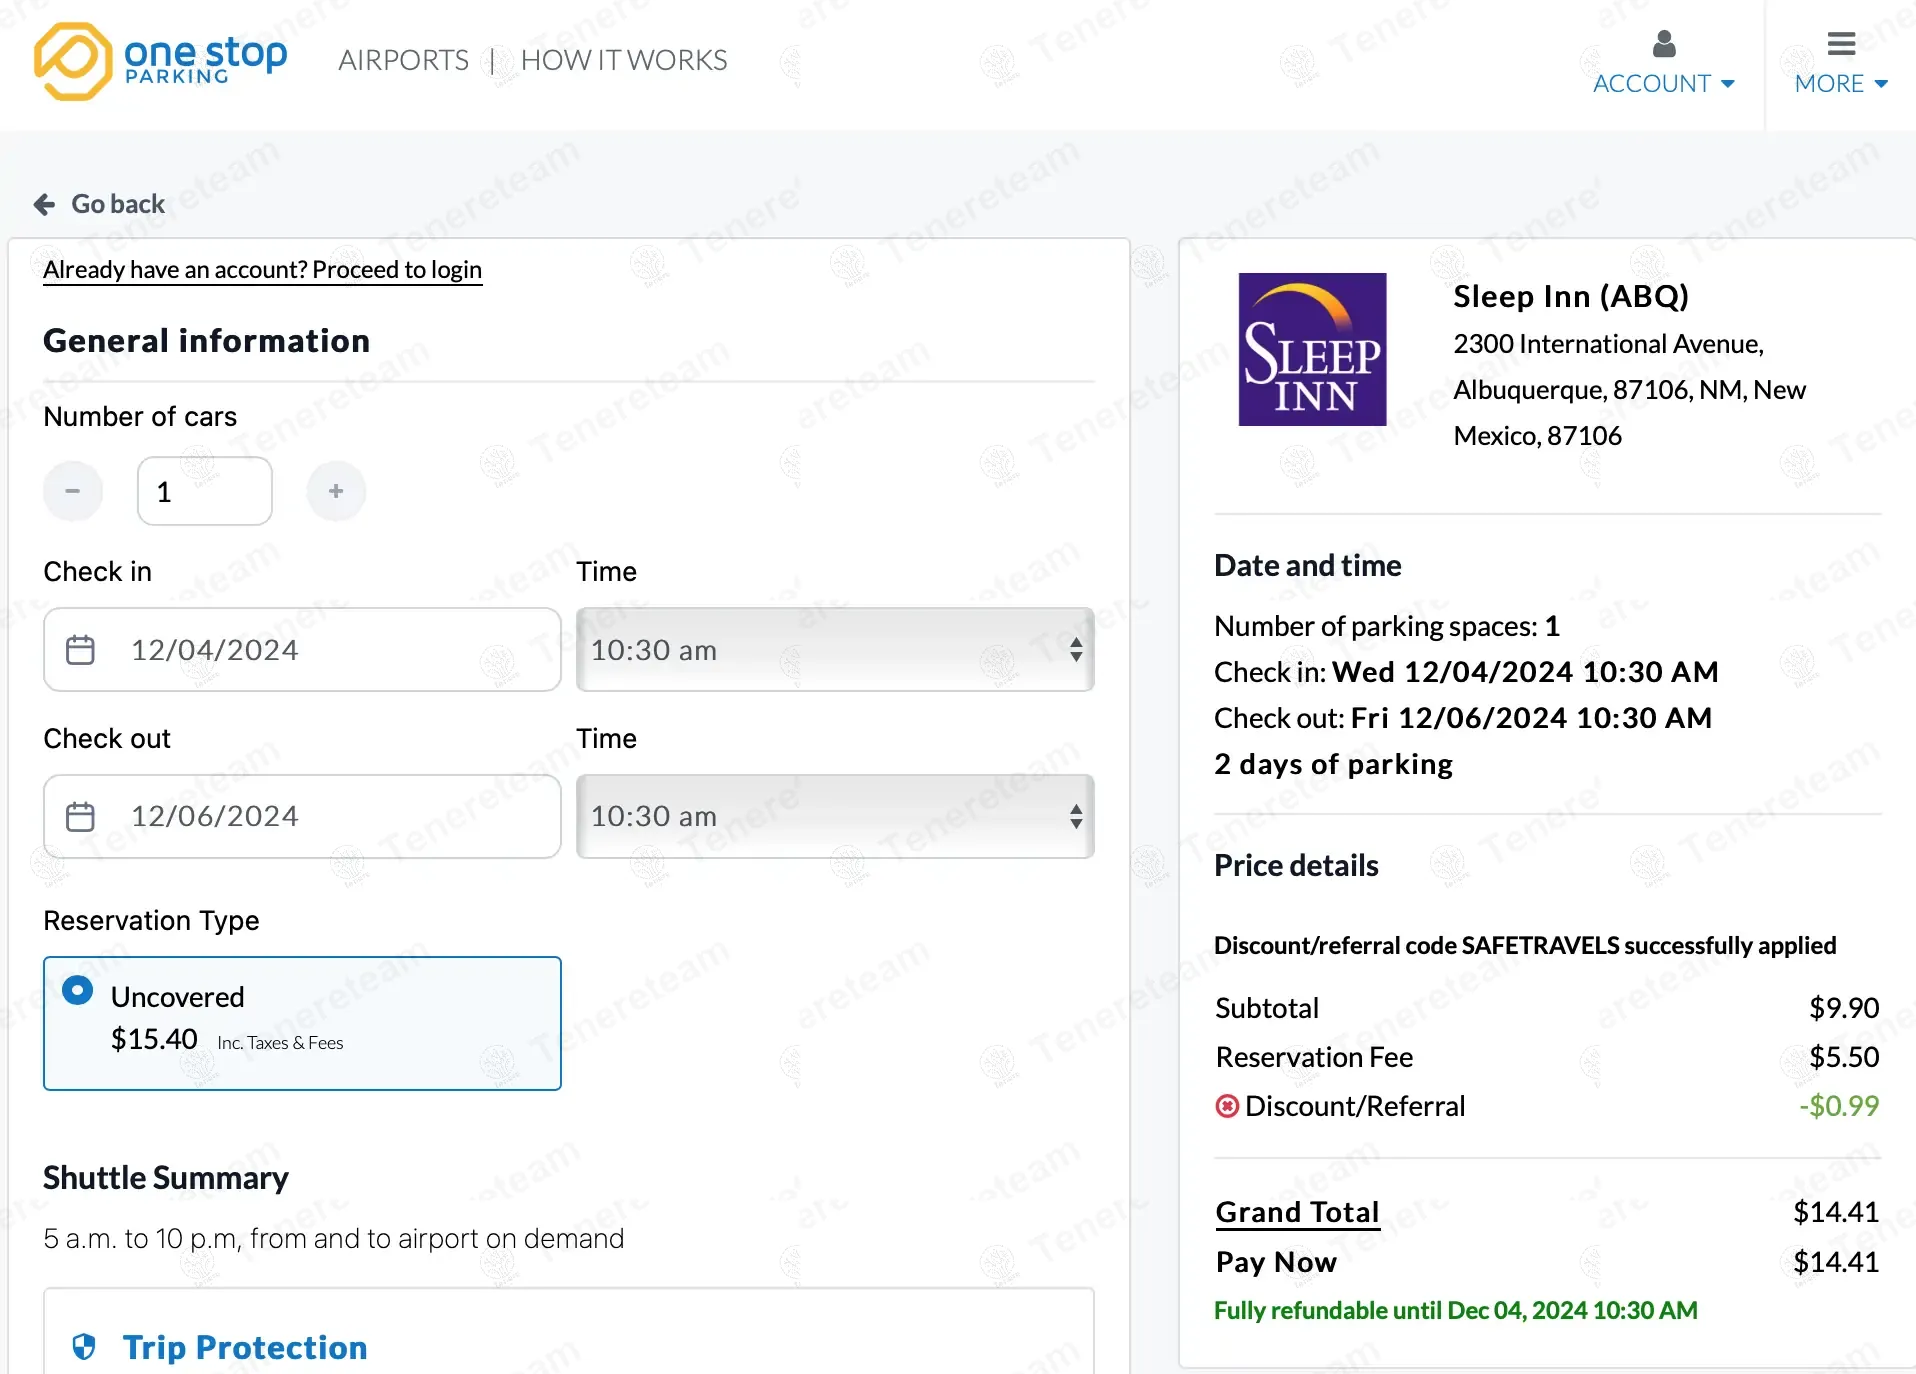1916x1374 pixels.
Task: Click the number of cars input field
Action: pyautogui.click(x=205, y=491)
